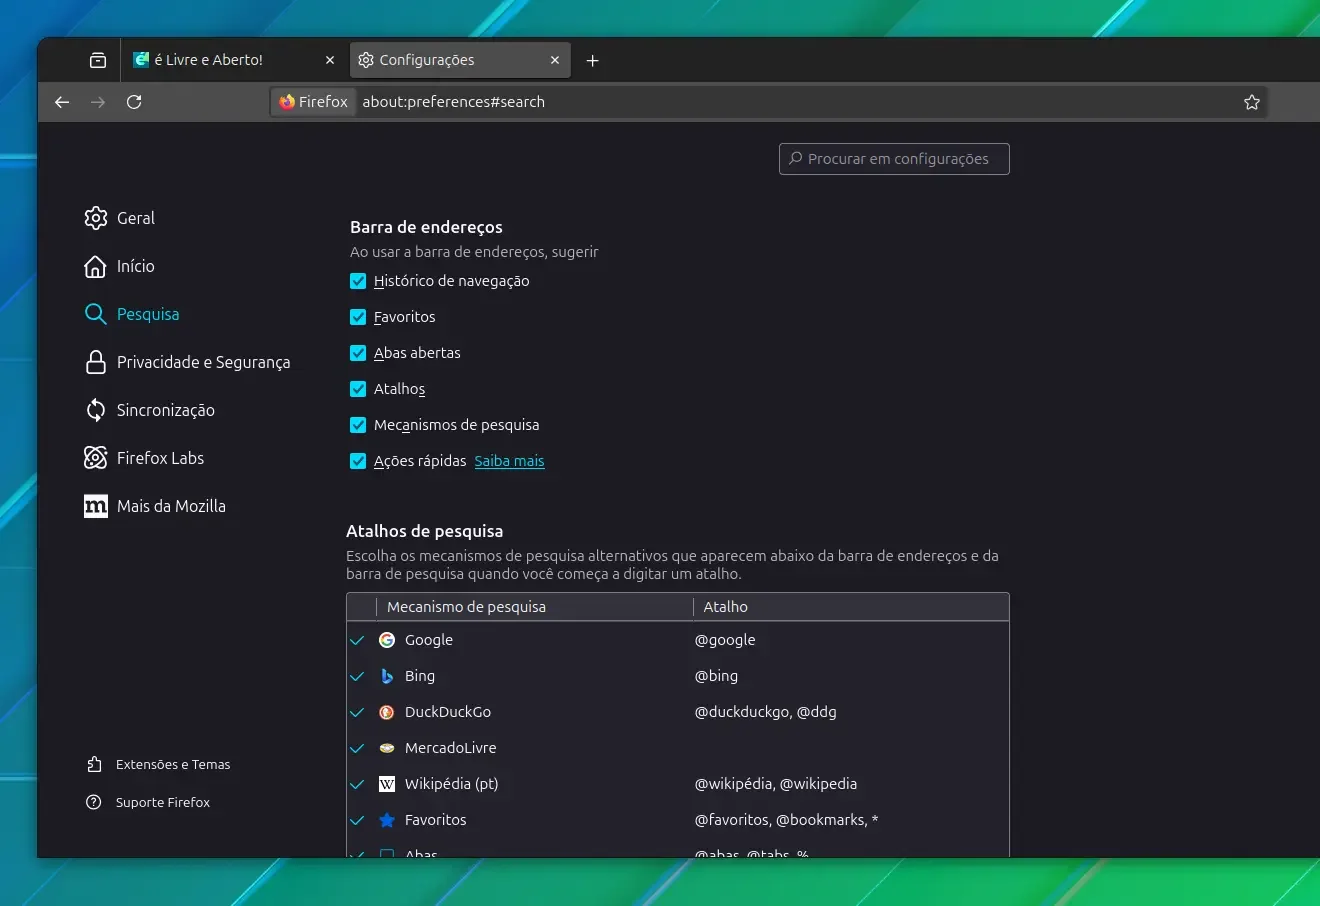Click the Atalho column header
The height and width of the screenshot is (906, 1320).
coord(850,607)
